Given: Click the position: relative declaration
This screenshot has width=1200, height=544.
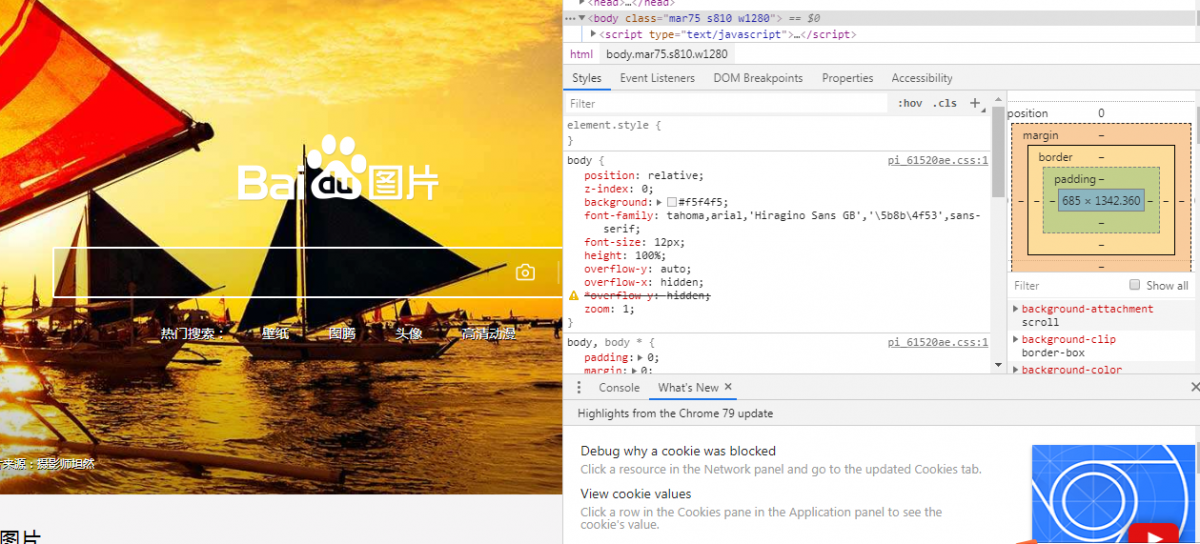Looking at the screenshot, I should coord(644,175).
